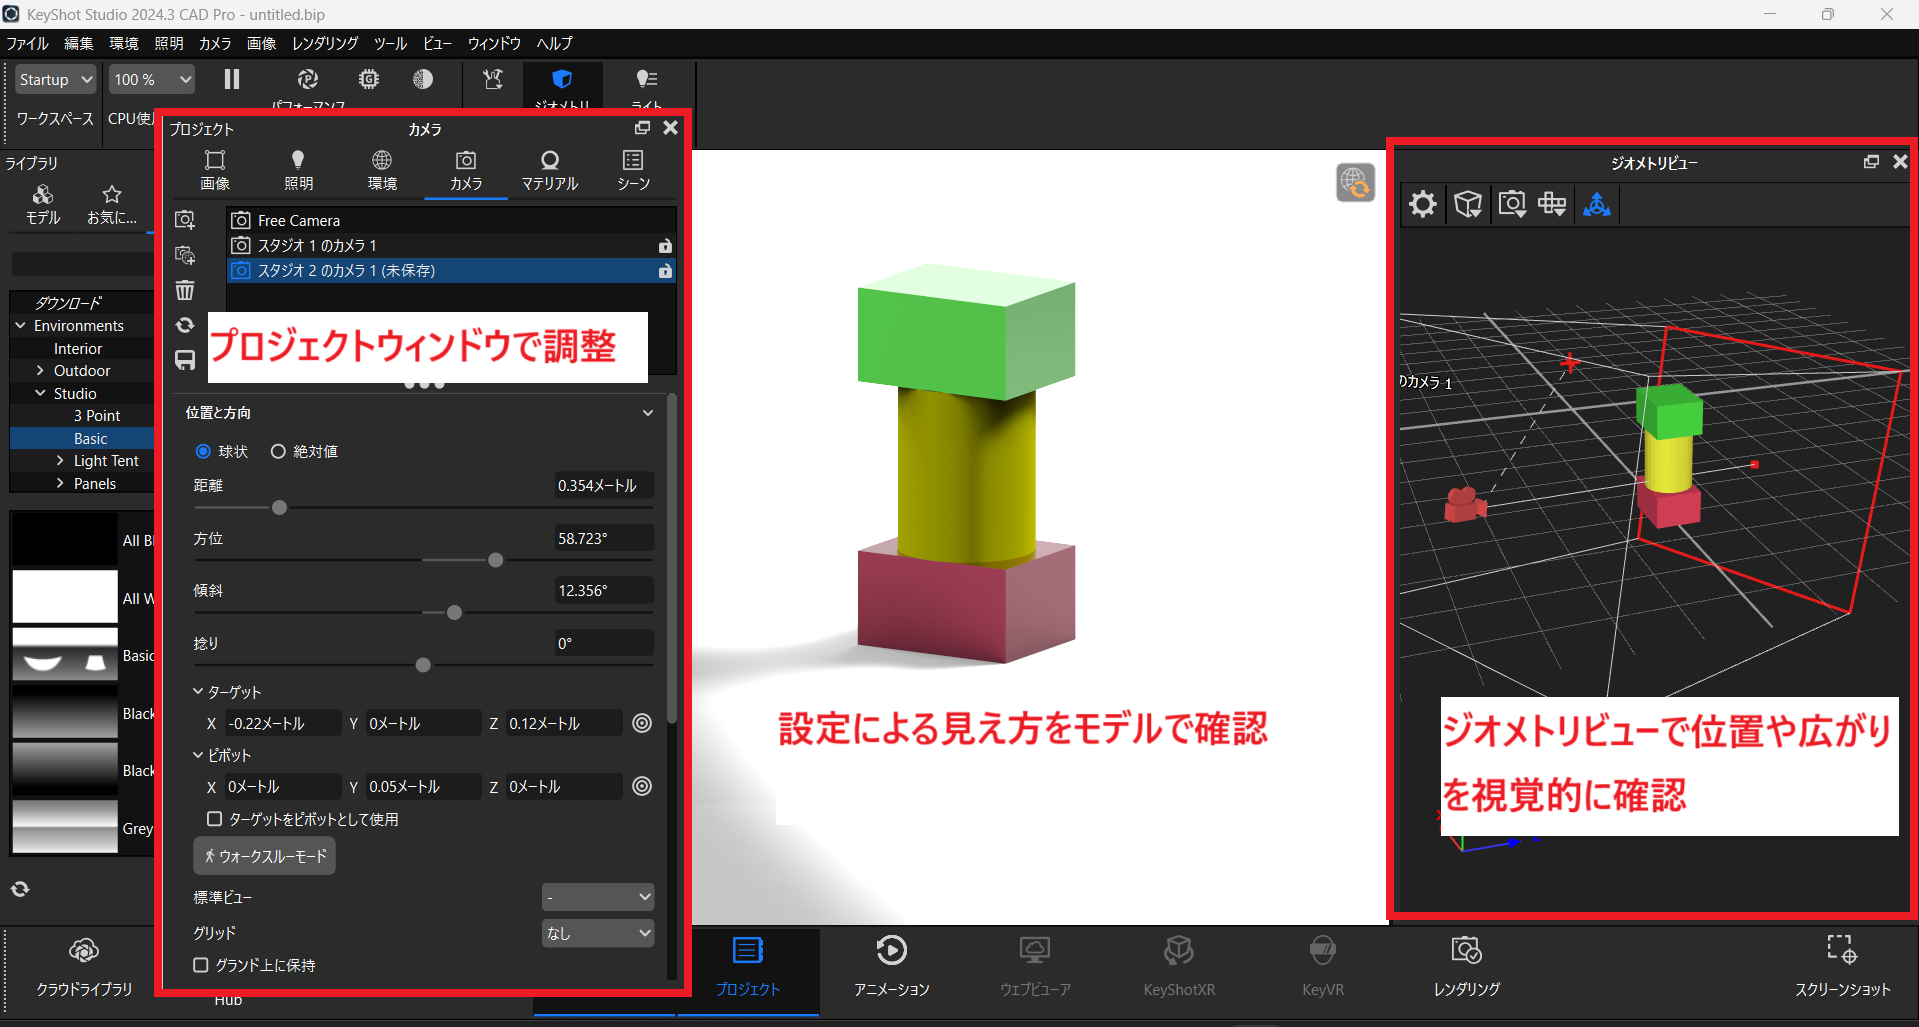Open the Performance mode icon

point(308,79)
